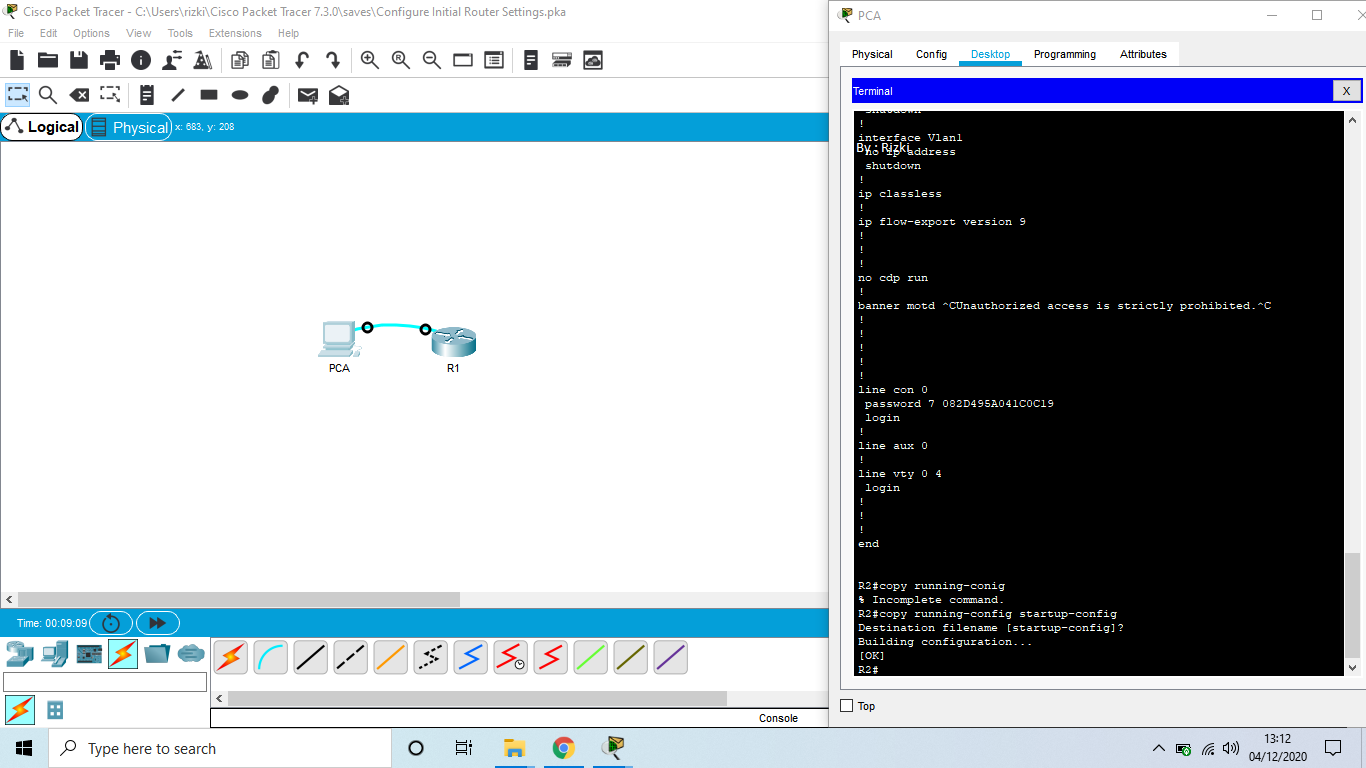Select the Draw Rectangle tool
This screenshot has width=1366, height=768.
click(209, 95)
